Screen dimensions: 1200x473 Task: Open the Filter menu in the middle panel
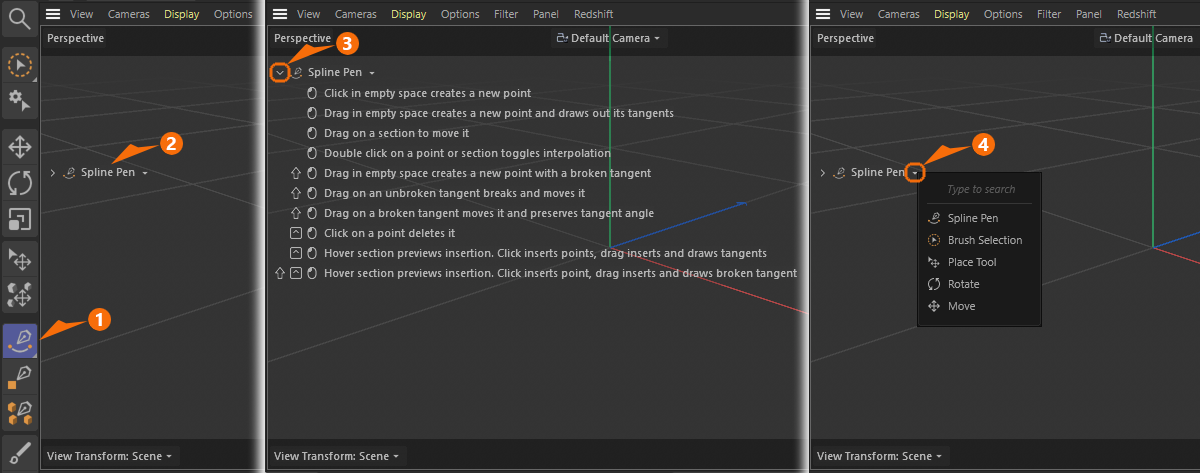point(506,14)
